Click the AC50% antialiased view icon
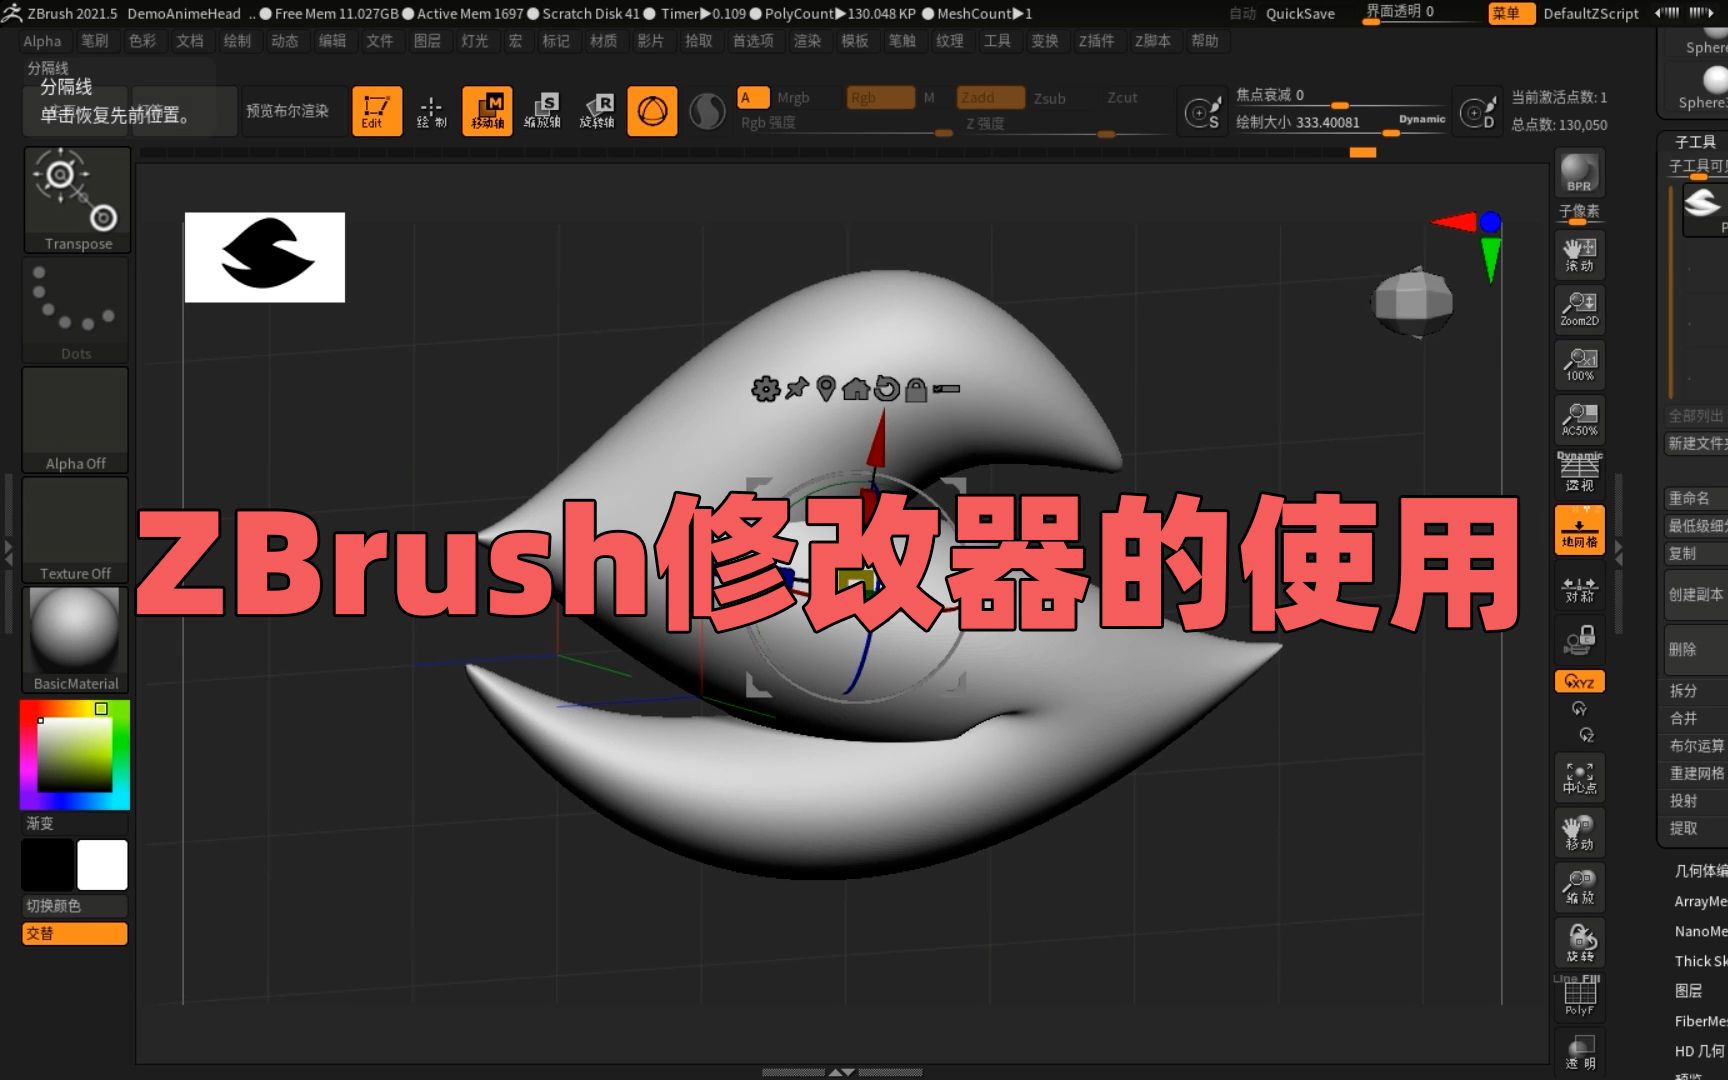This screenshot has height=1080, width=1728. (x=1578, y=420)
